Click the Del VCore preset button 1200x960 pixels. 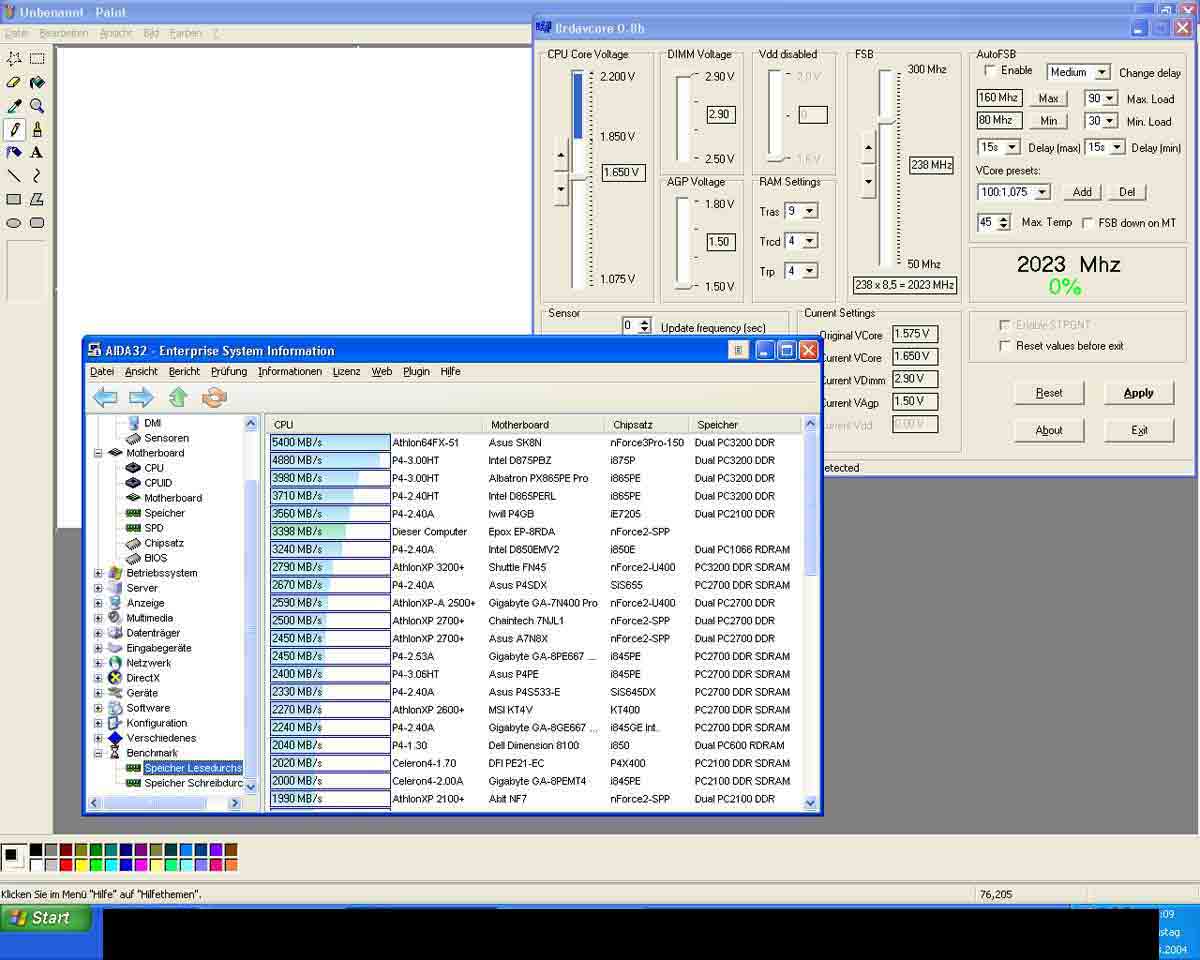[x=1127, y=192]
